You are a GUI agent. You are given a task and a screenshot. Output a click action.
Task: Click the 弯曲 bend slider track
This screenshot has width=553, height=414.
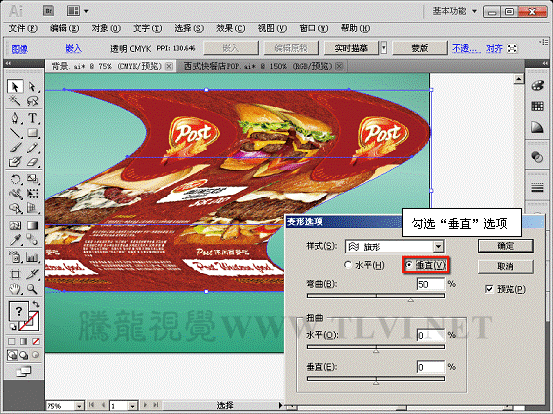click(376, 296)
